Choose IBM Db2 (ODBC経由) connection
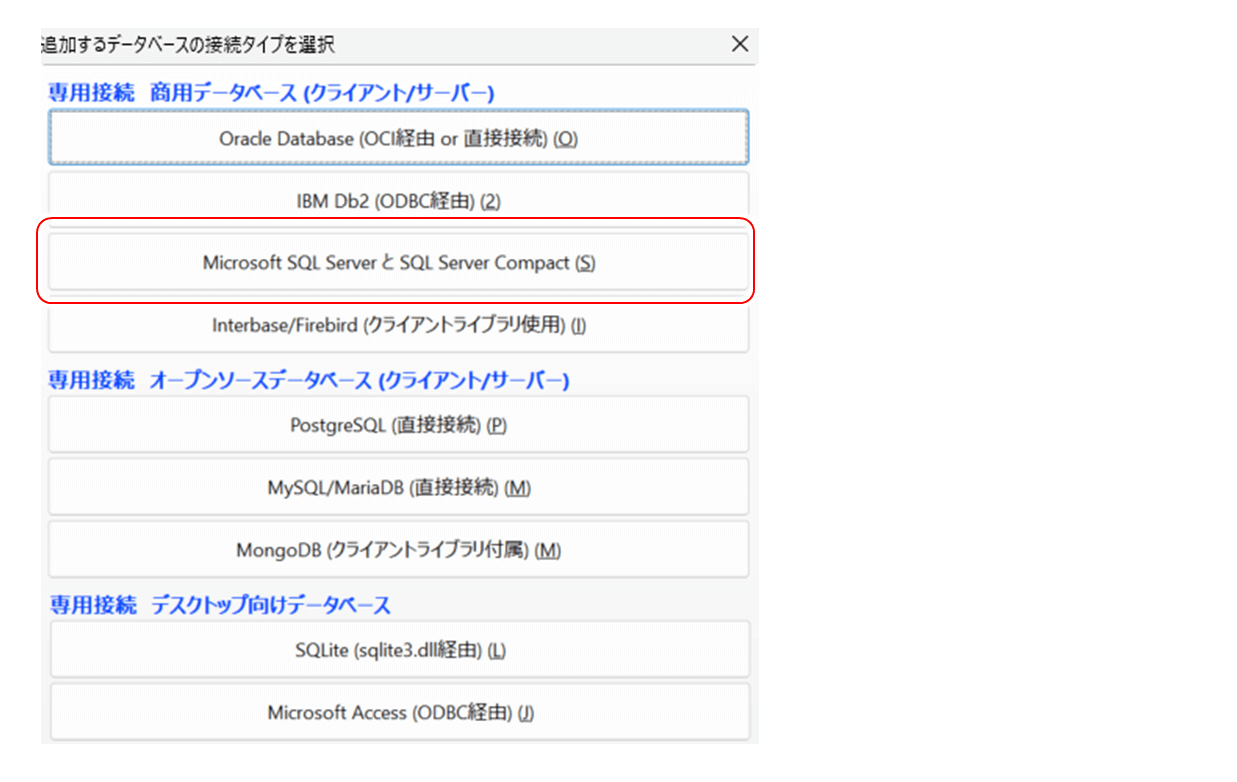 [x=398, y=200]
